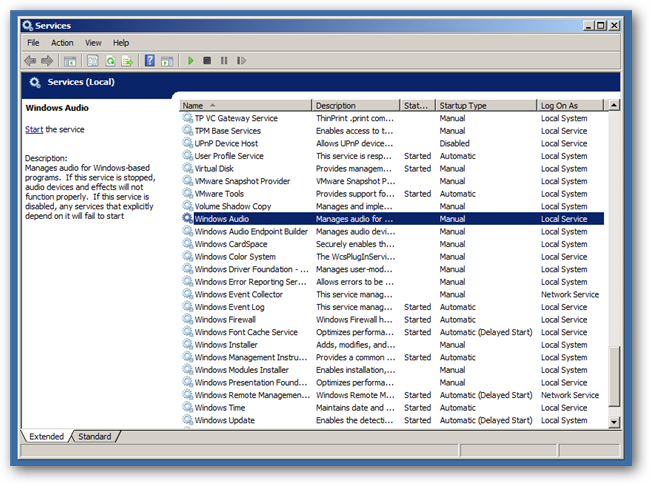Select the Windows Firewall service row
The width and height of the screenshot is (650, 484).
[225, 320]
